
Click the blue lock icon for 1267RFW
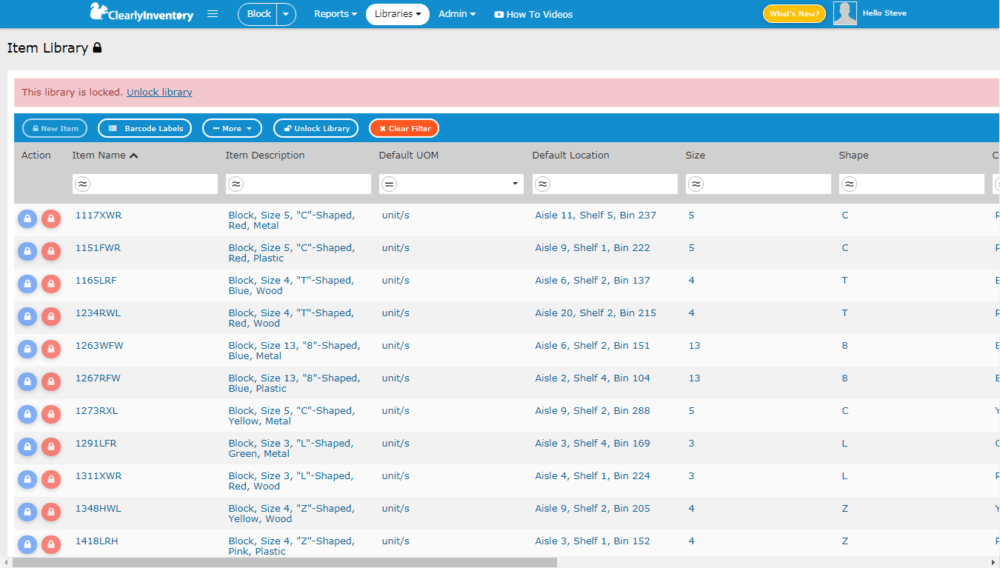pos(27,381)
